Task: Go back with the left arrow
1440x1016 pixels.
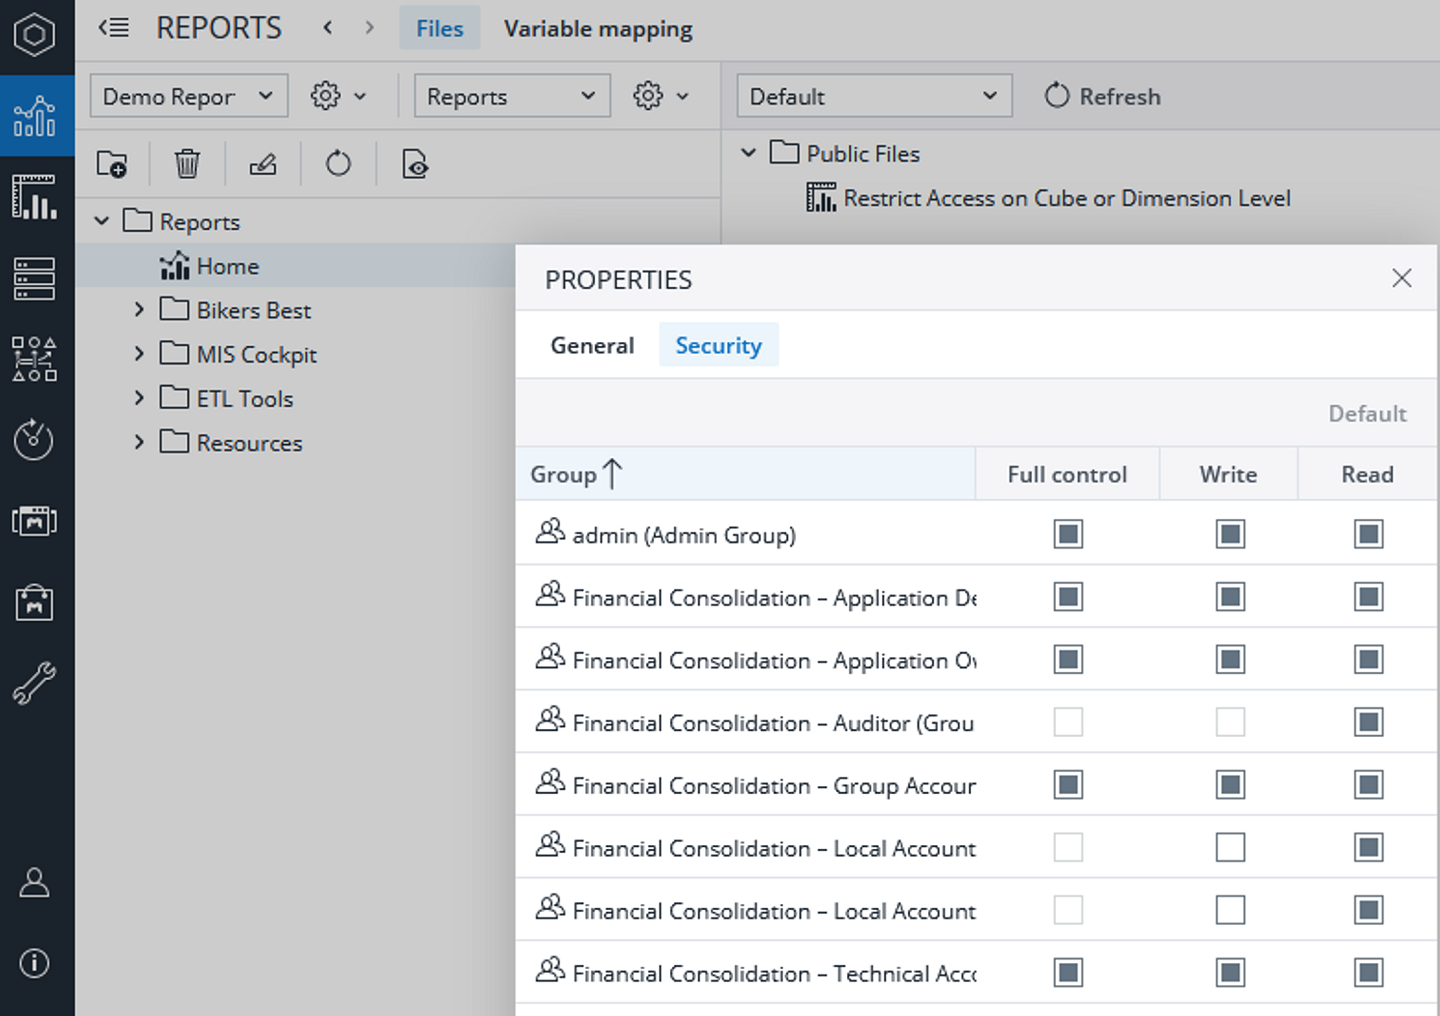Action: point(327,28)
